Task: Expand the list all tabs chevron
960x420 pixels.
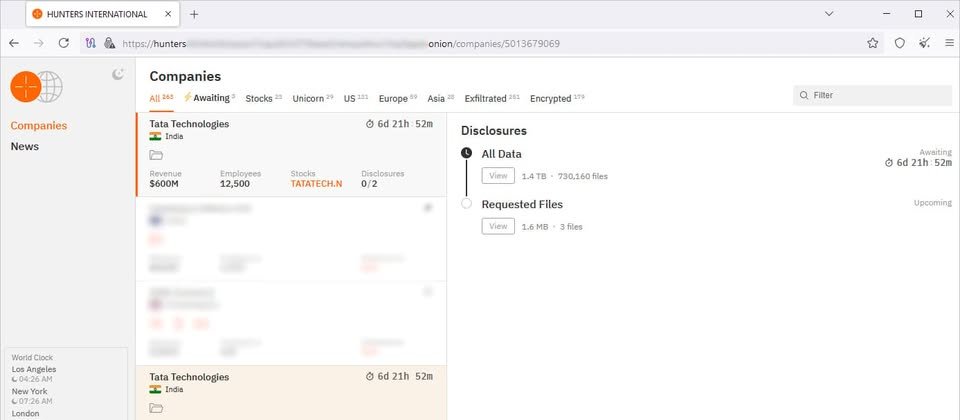Action: coord(829,14)
